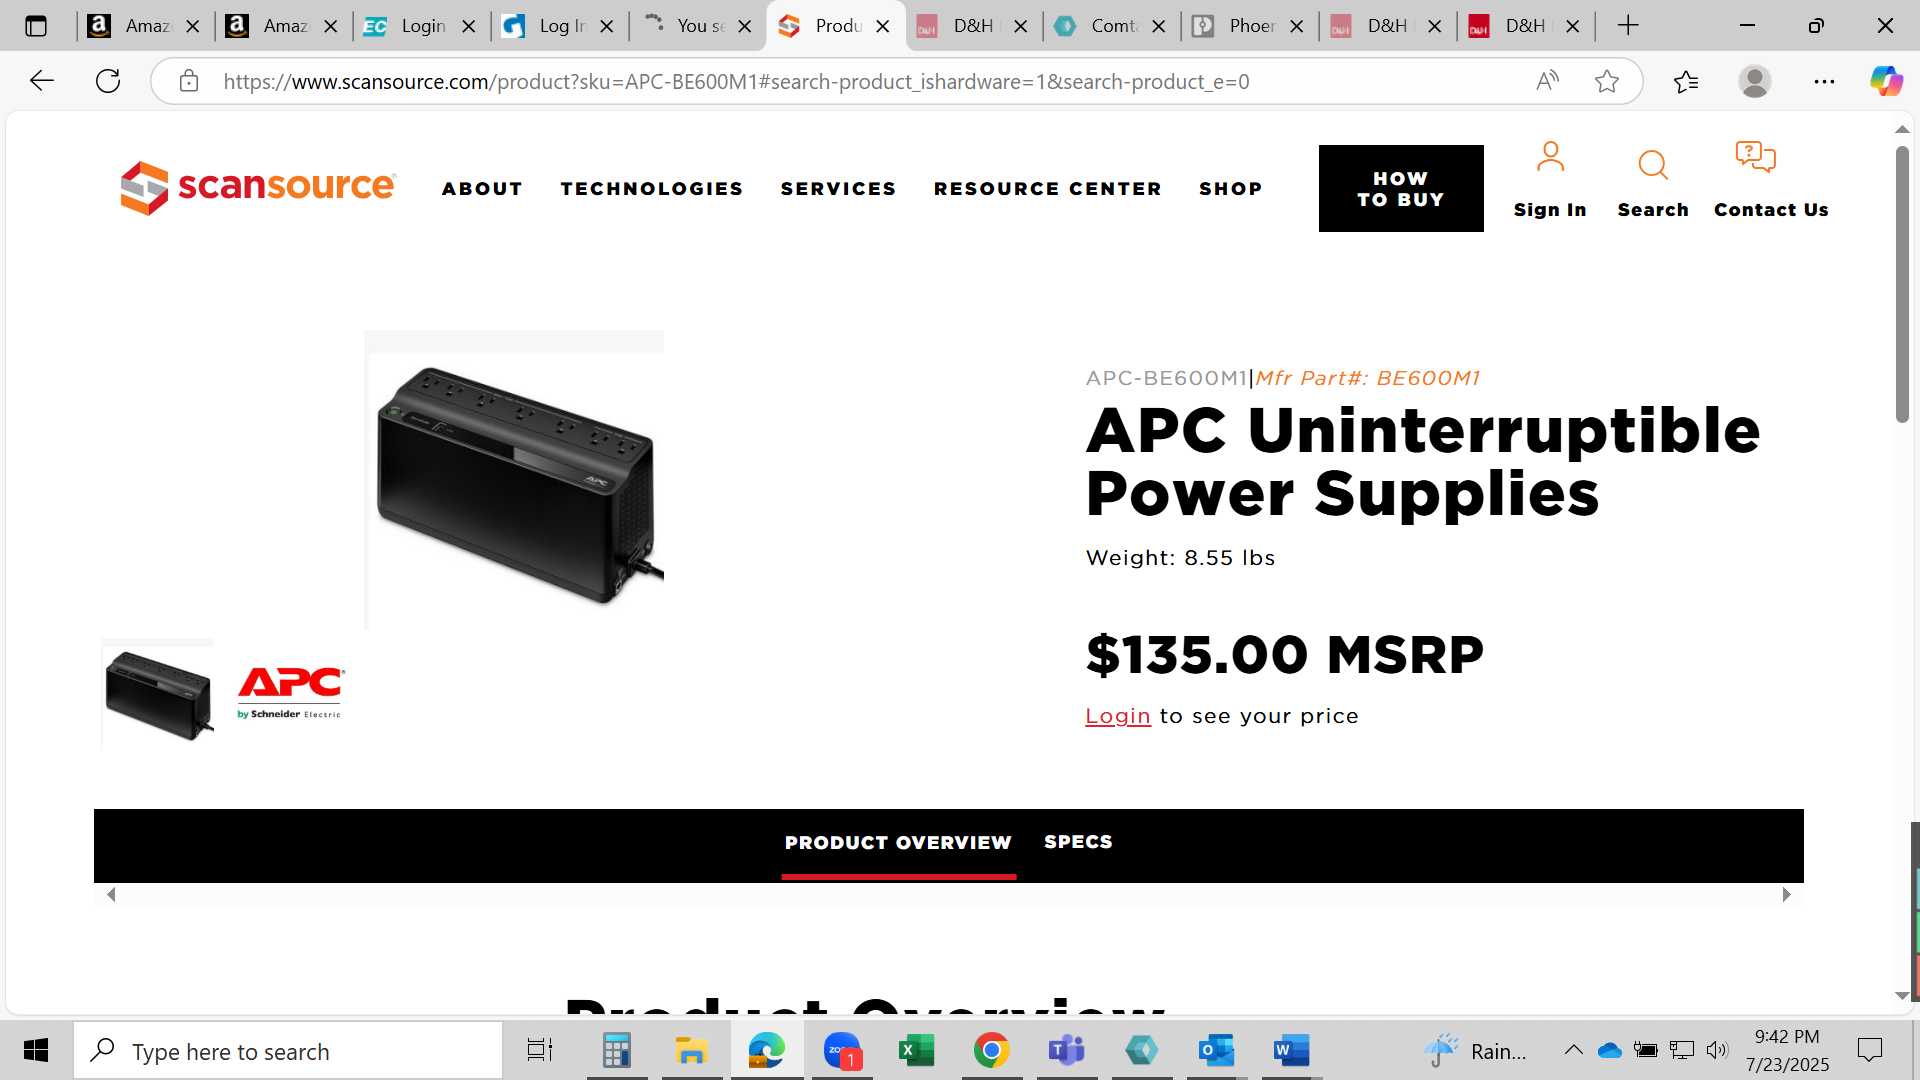Open Excel from the taskbar
Viewport: 1920px width, 1080px height.
tap(916, 1050)
